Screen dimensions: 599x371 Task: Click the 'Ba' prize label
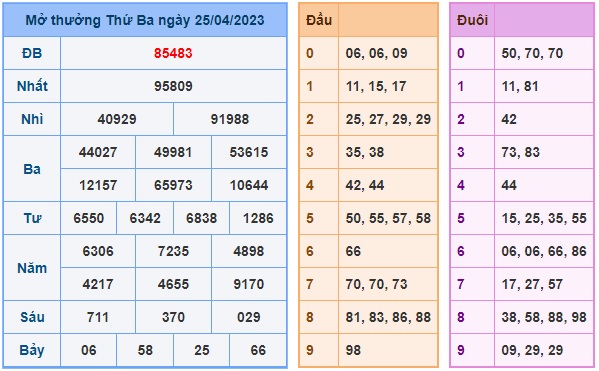32,169
